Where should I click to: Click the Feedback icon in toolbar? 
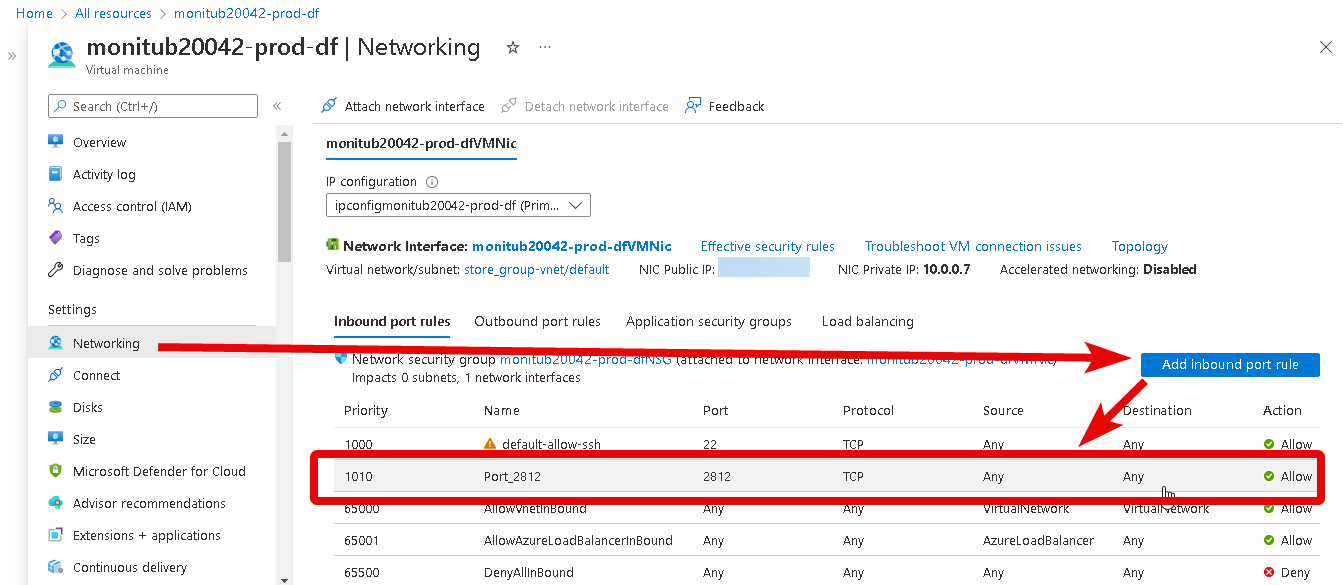tap(693, 106)
